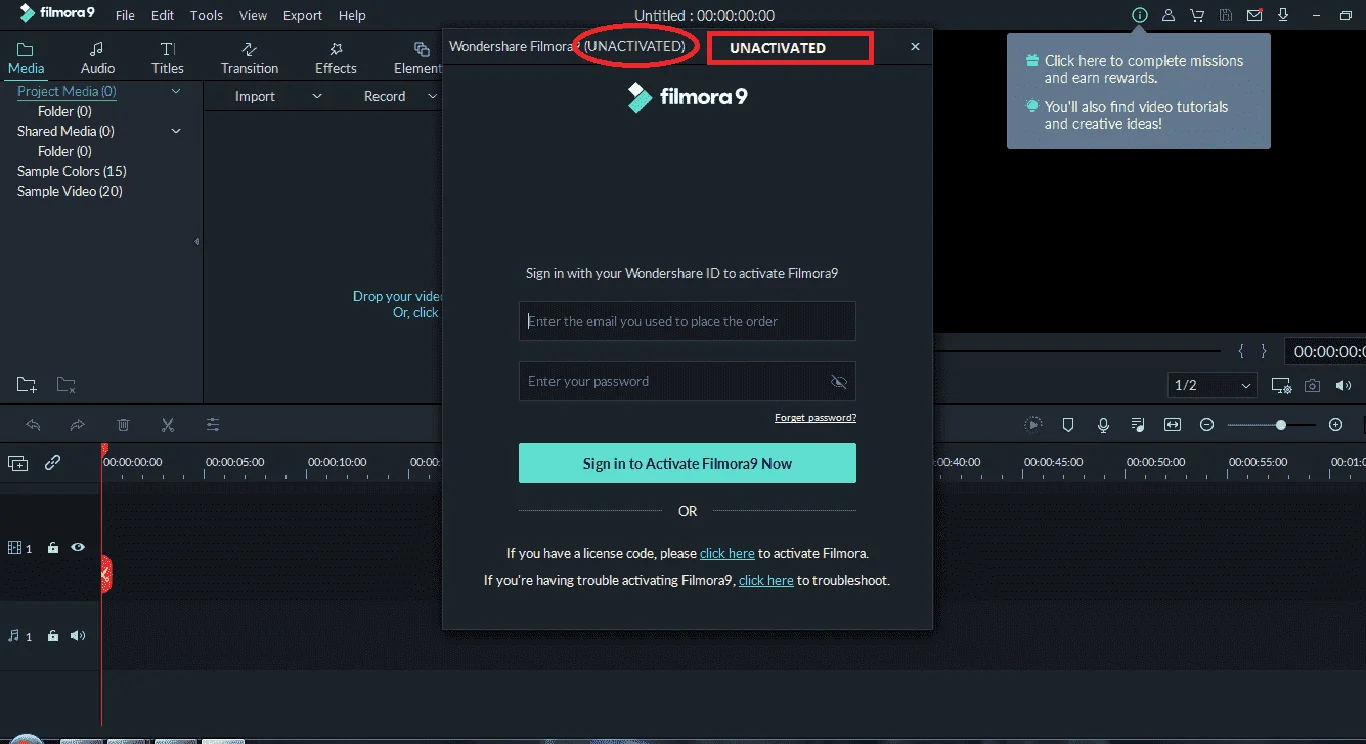Open the File menu

click(x=125, y=15)
